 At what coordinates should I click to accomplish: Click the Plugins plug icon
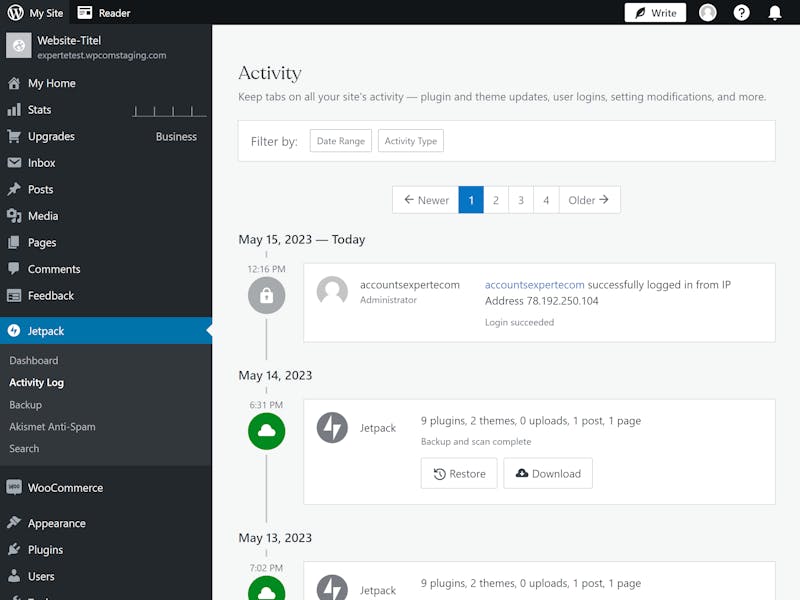[x=14, y=549]
